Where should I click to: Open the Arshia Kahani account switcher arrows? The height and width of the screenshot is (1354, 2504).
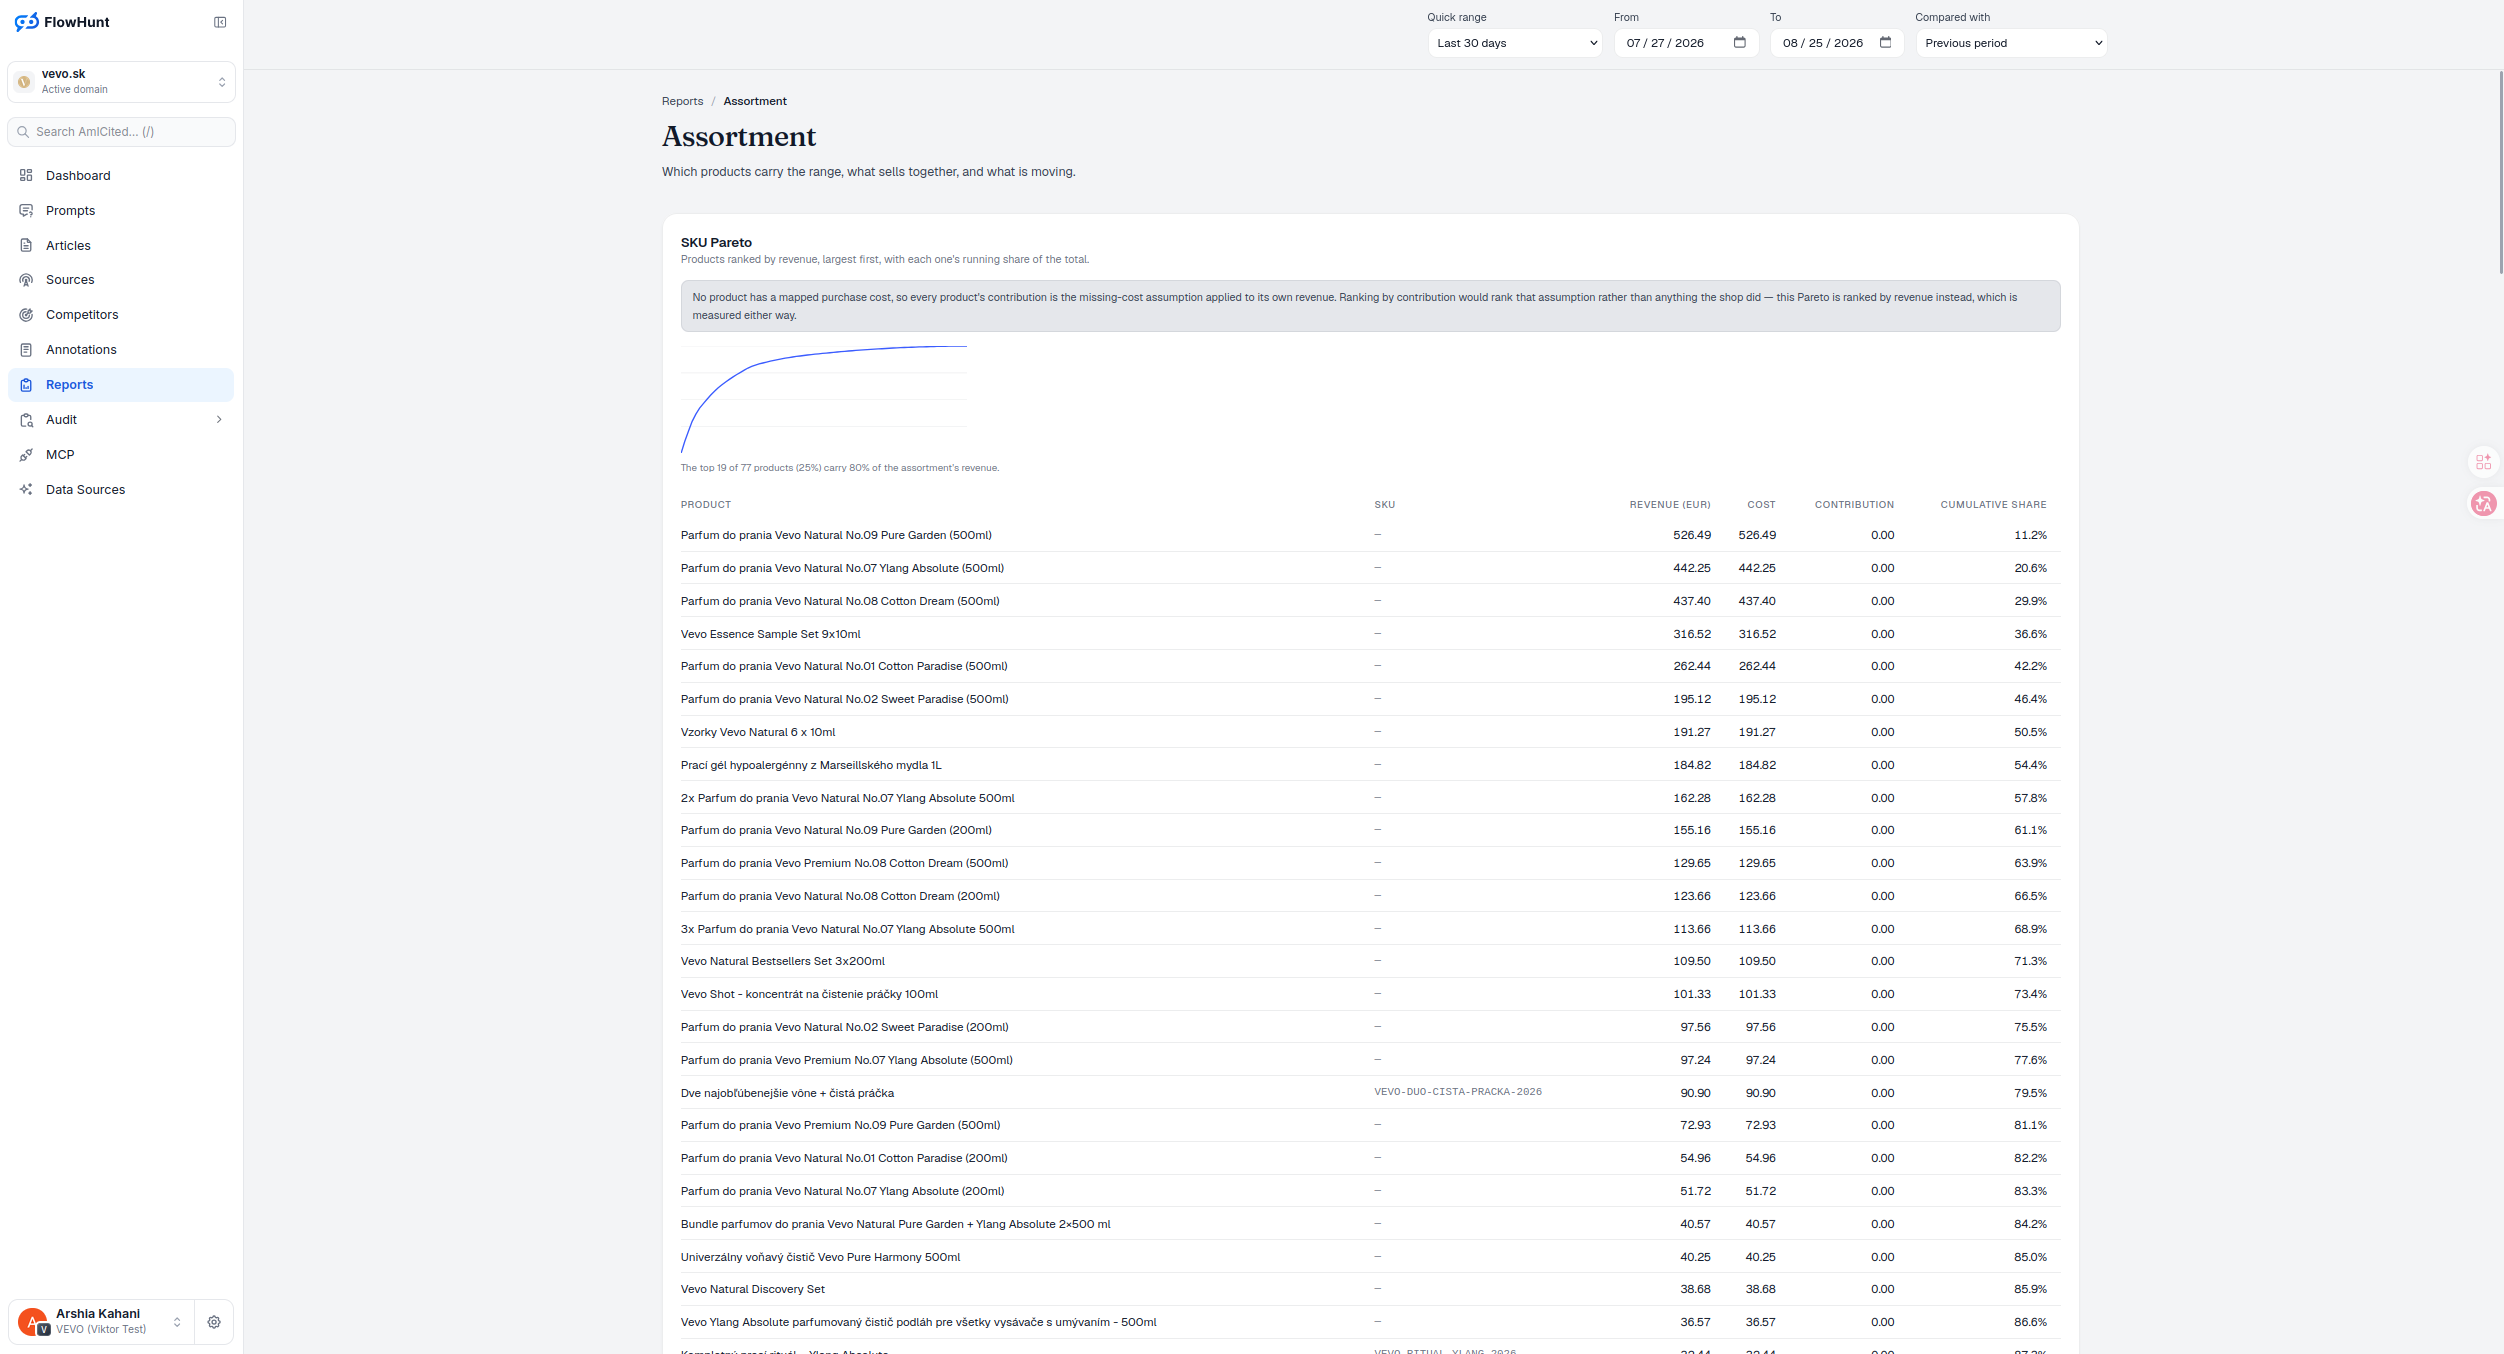click(x=177, y=1322)
